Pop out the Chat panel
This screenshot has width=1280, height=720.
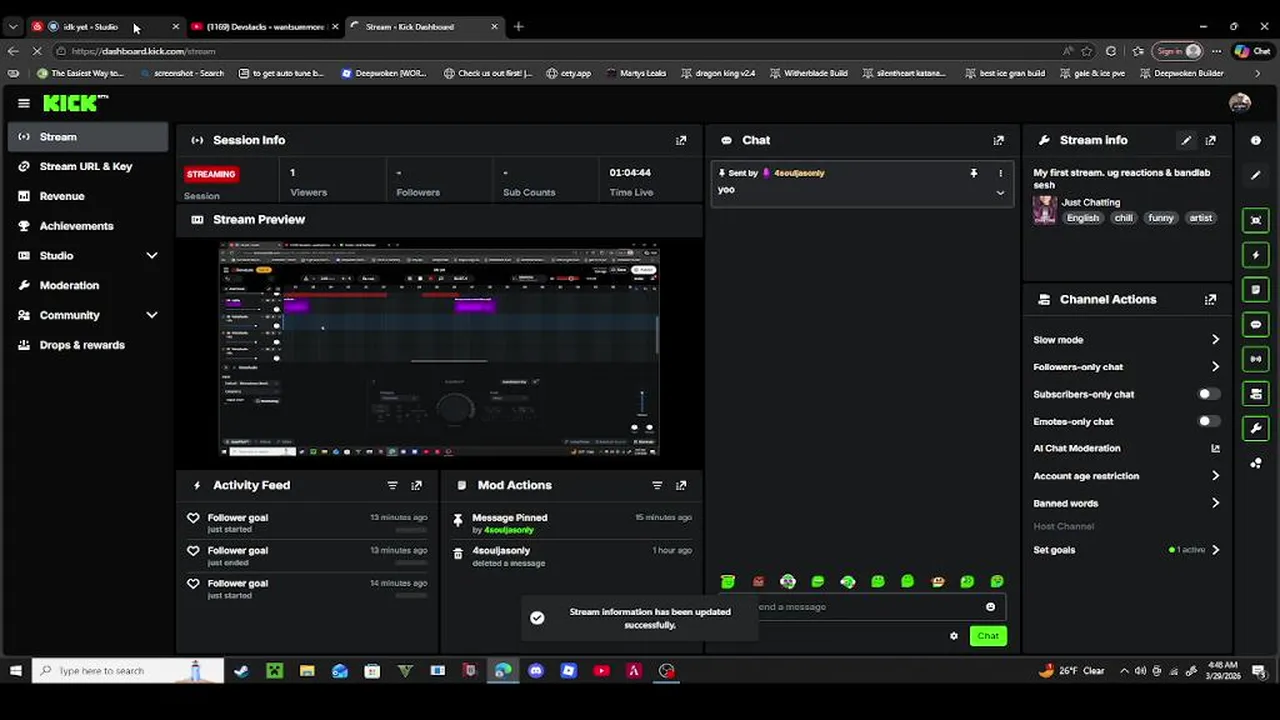998,141
